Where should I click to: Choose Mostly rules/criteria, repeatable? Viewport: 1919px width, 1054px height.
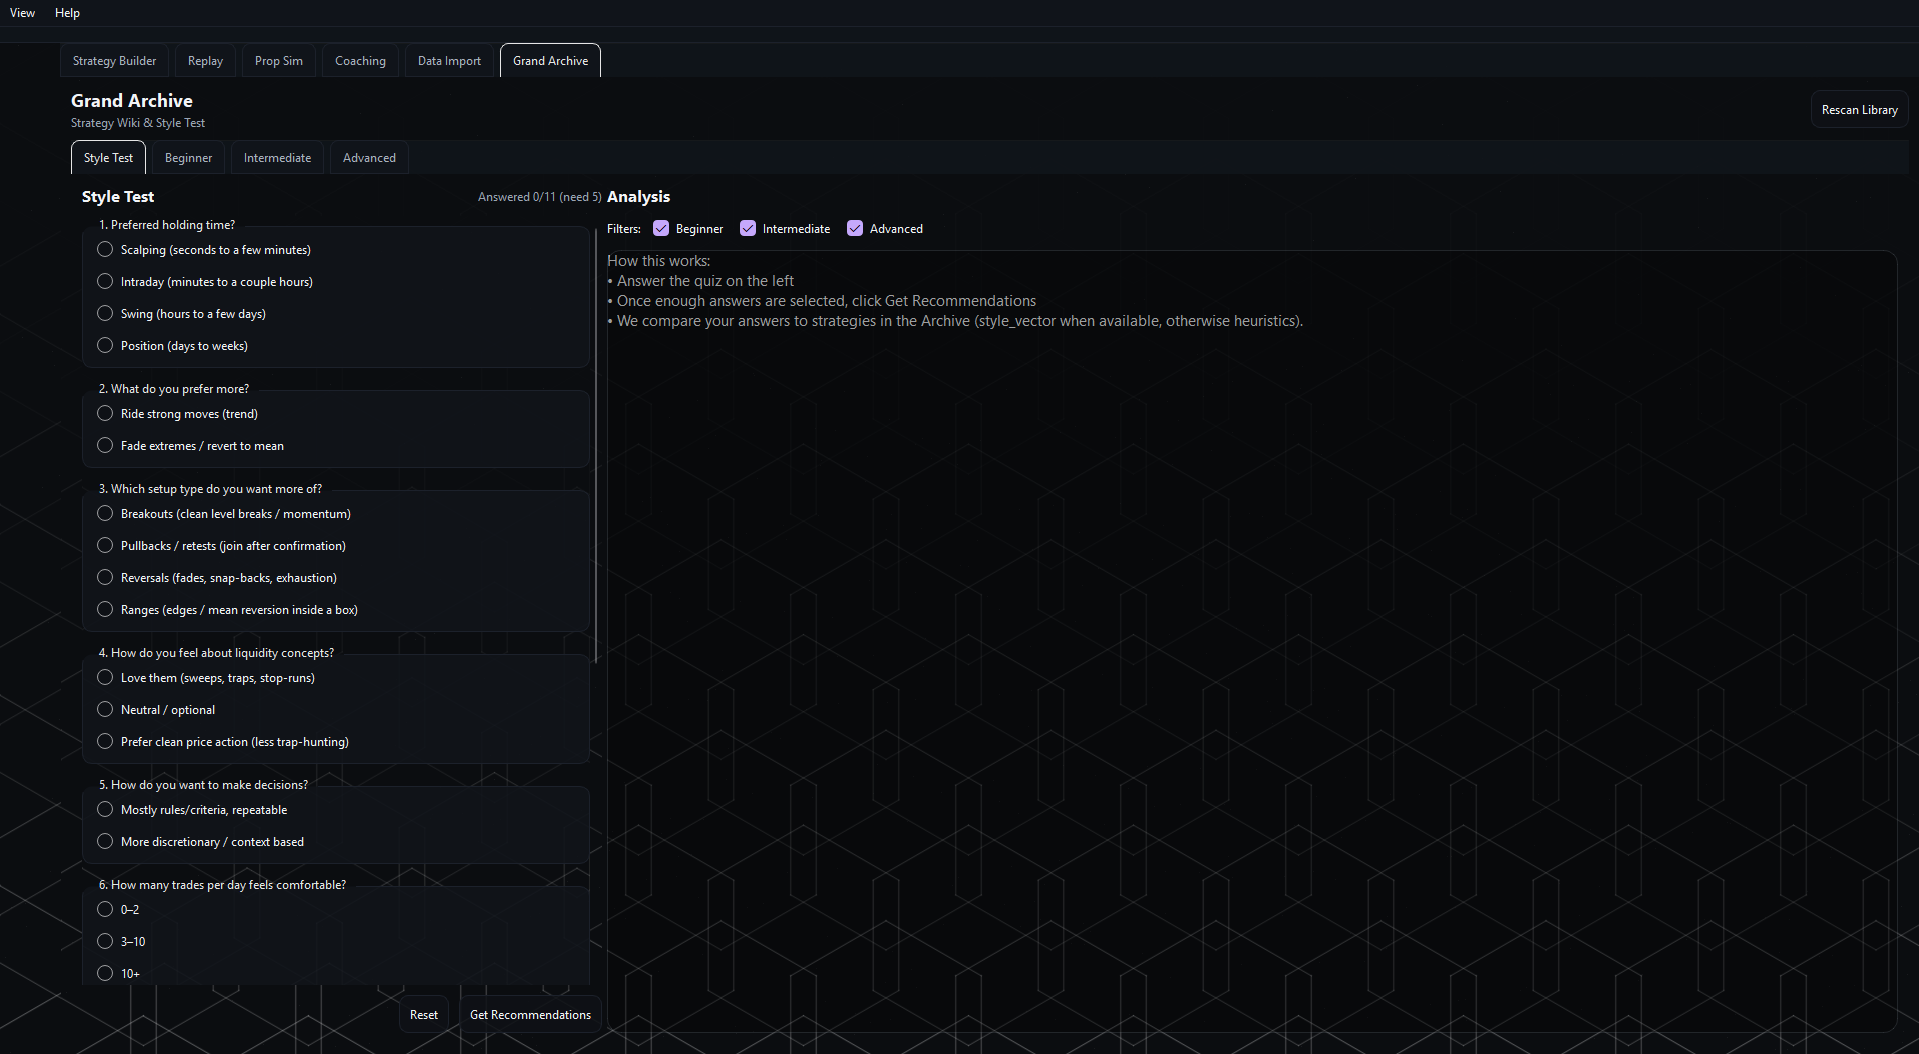tap(105, 810)
